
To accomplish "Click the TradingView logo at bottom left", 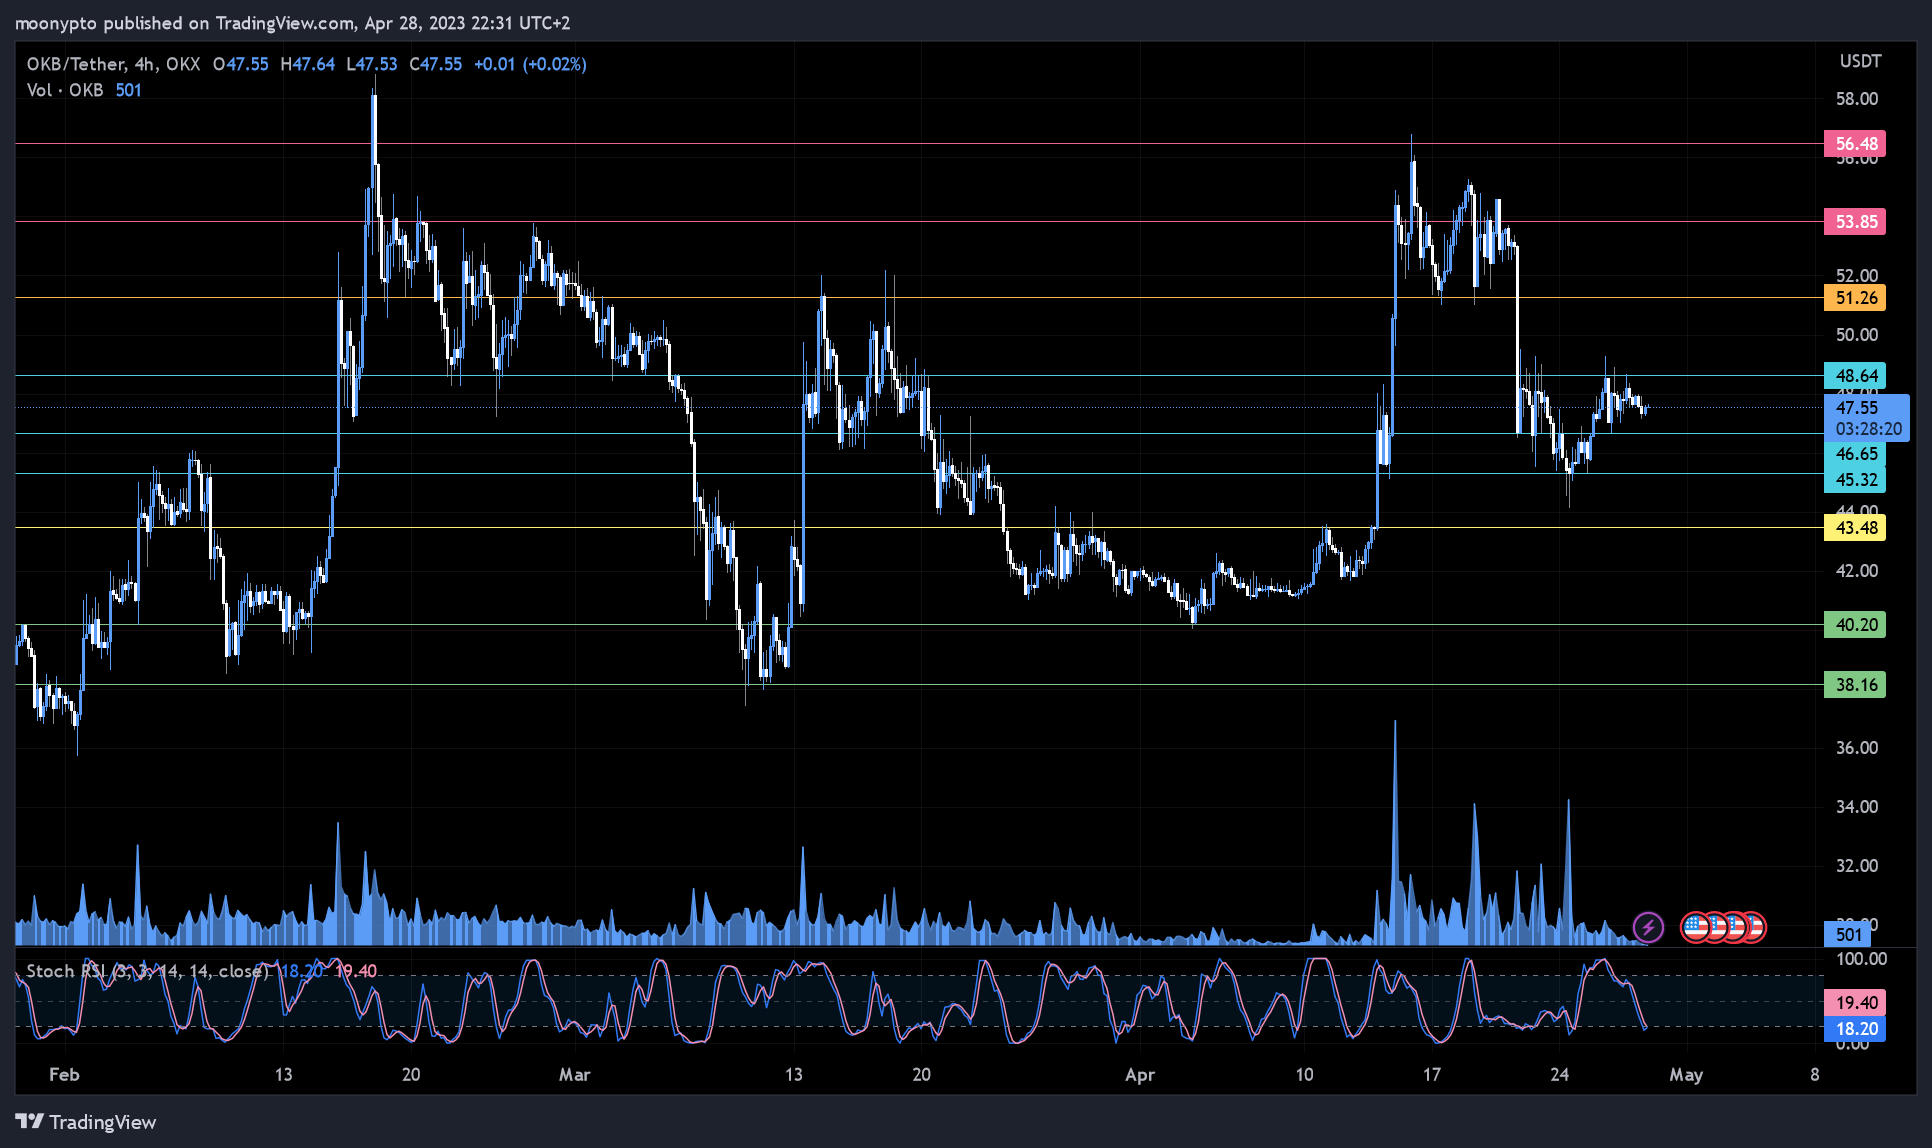I will coord(86,1122).
